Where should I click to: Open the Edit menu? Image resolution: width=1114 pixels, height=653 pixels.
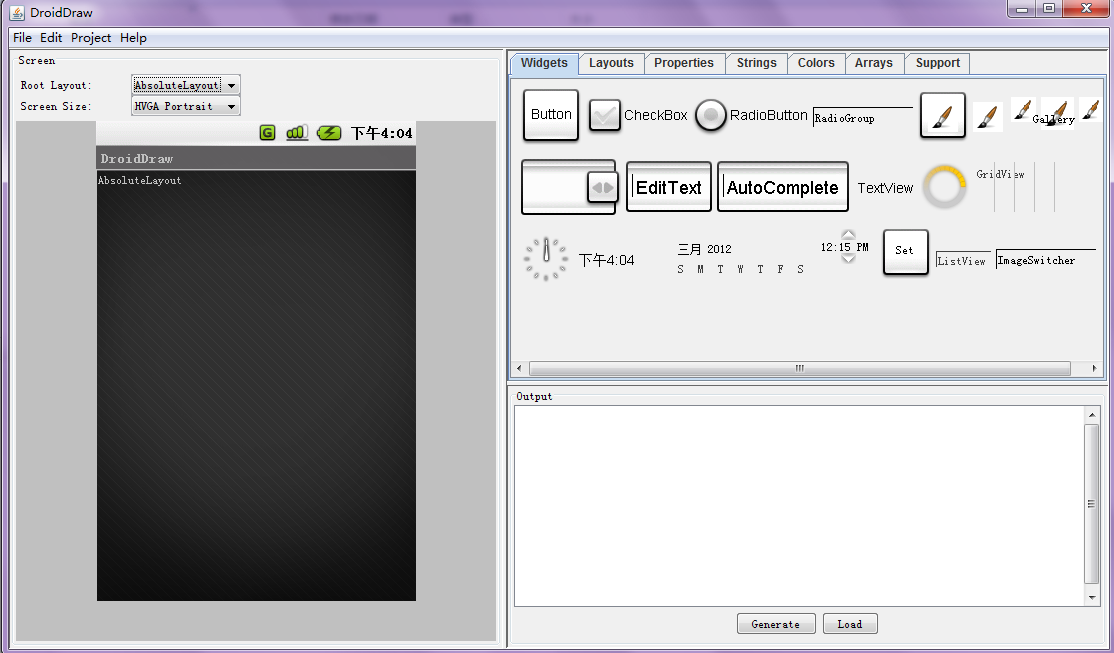(51, 38)
